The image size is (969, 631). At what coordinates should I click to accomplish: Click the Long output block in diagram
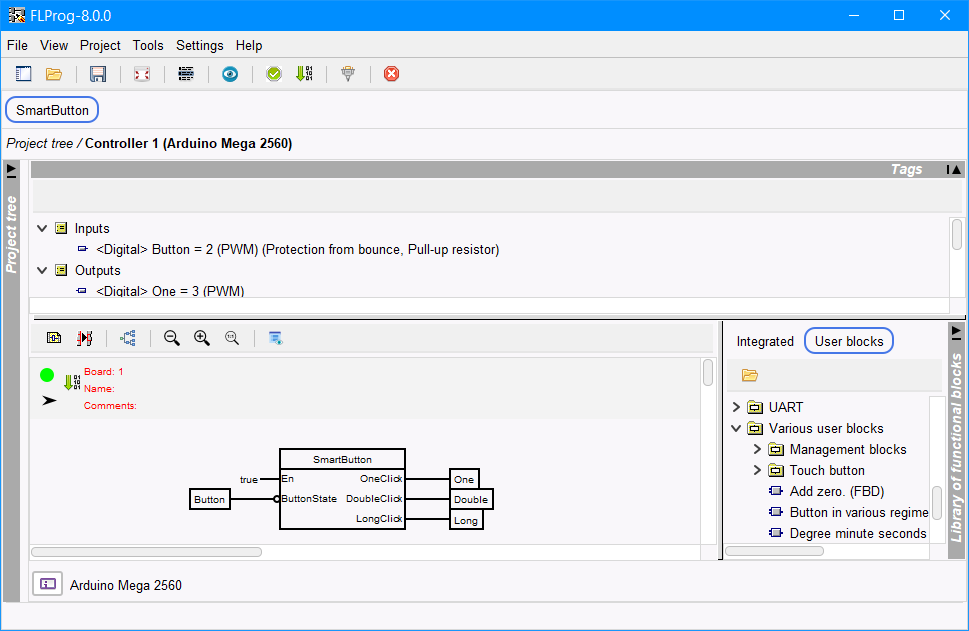click(x=466, y=520)
